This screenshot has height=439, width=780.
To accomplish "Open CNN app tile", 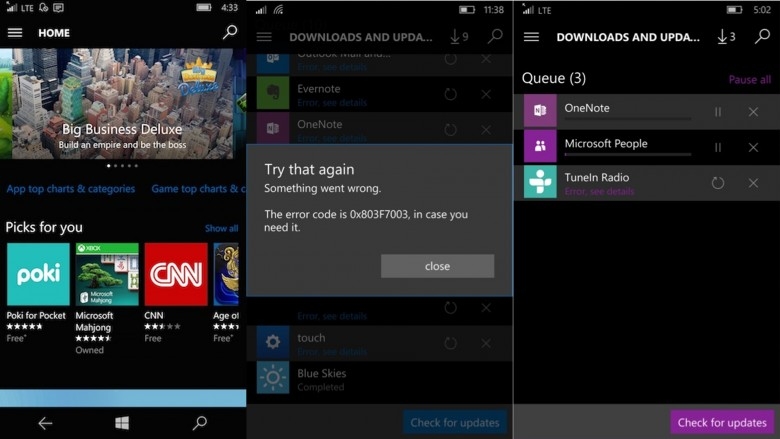I will click(x=176, y=274).
